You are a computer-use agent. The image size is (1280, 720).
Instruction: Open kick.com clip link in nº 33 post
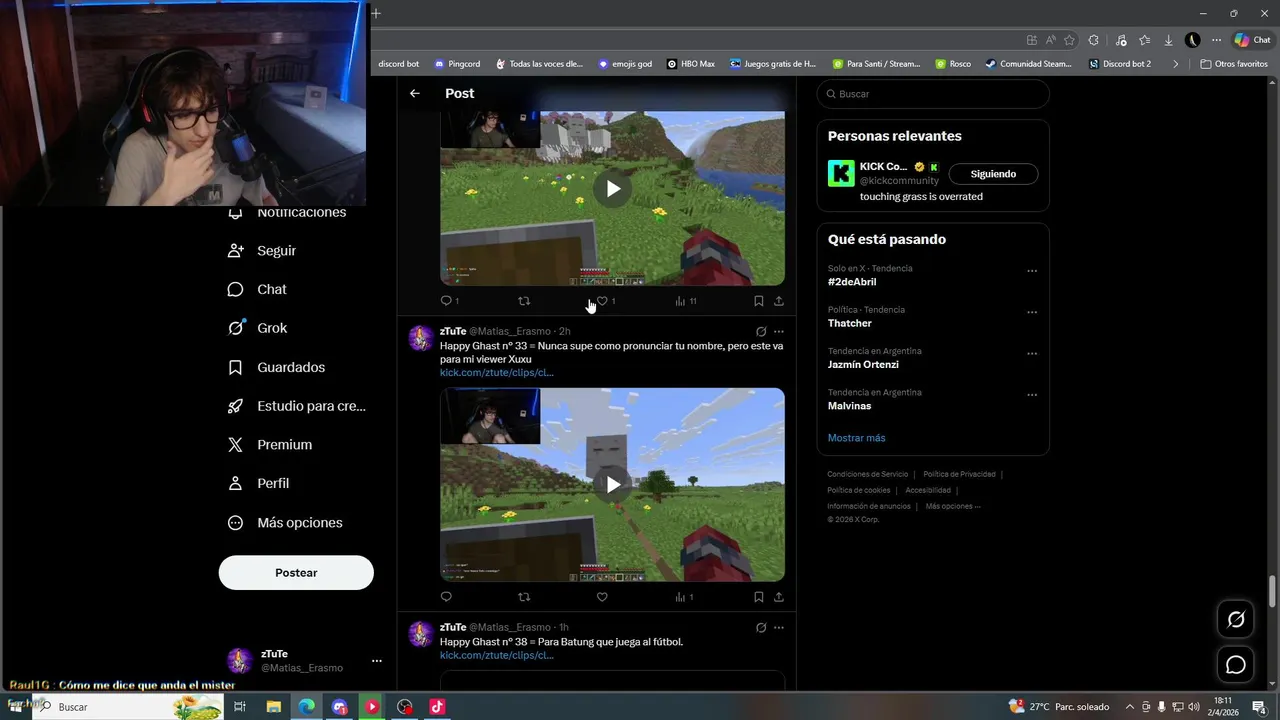[497, 373]
